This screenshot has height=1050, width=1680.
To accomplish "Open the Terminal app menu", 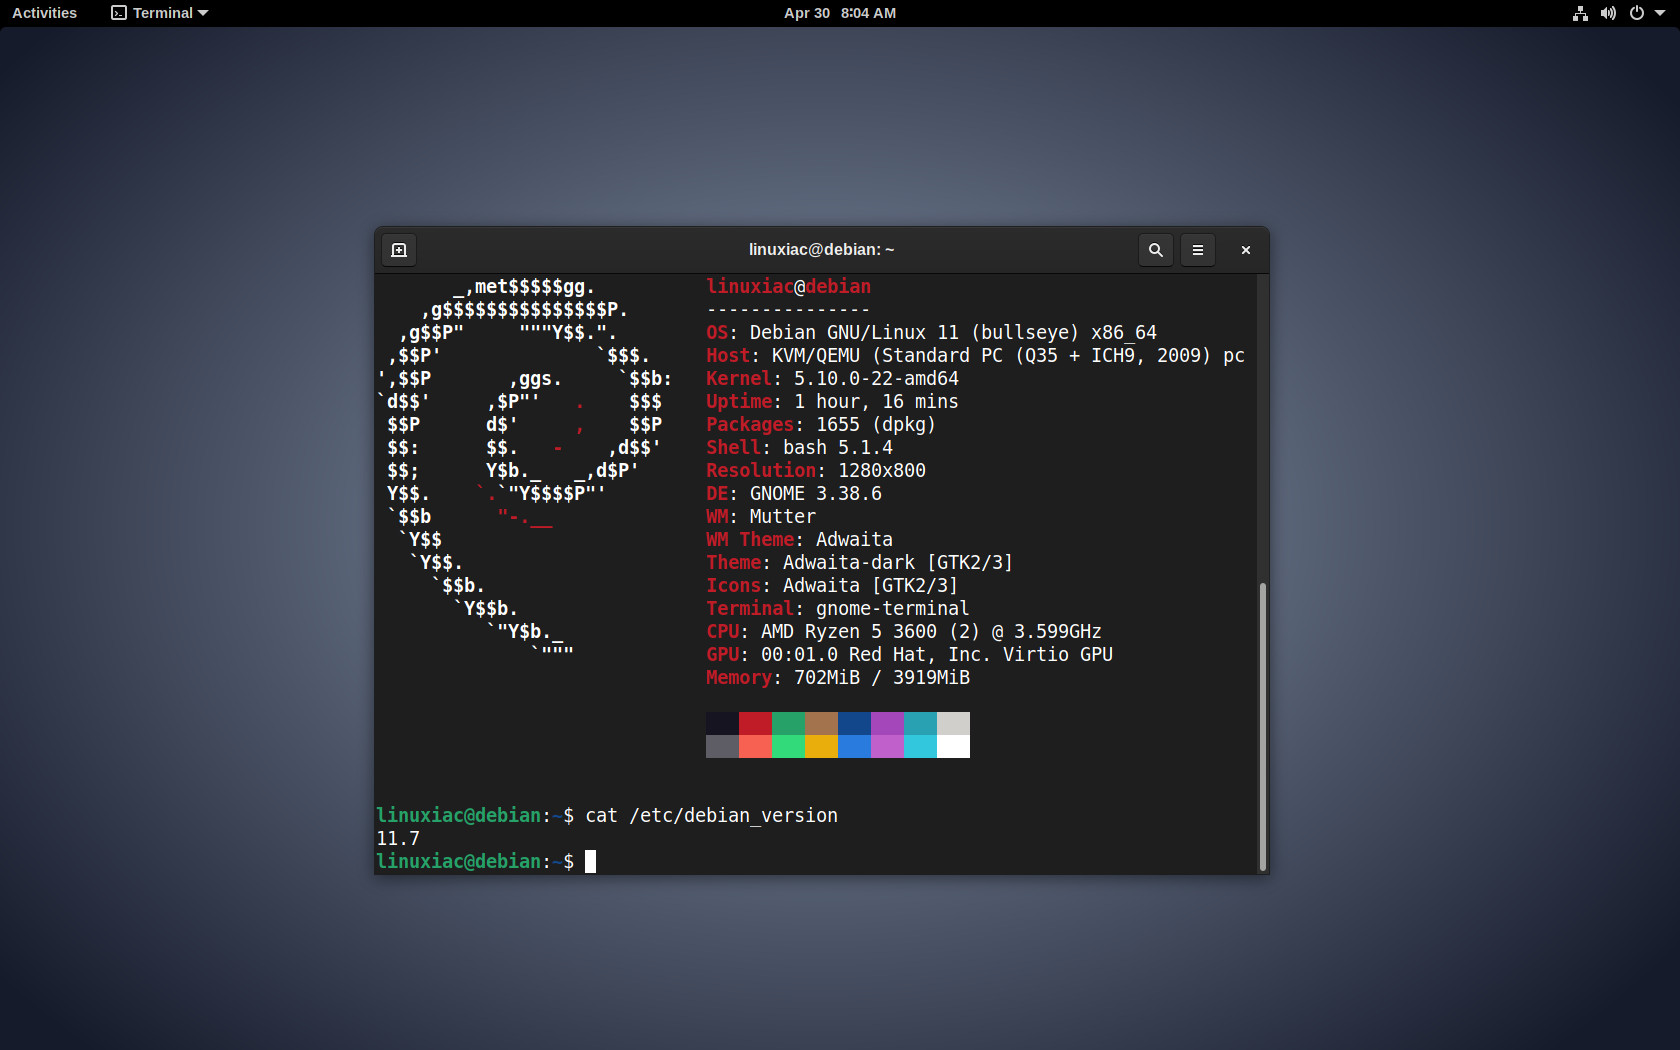I will tap(160, 13).
